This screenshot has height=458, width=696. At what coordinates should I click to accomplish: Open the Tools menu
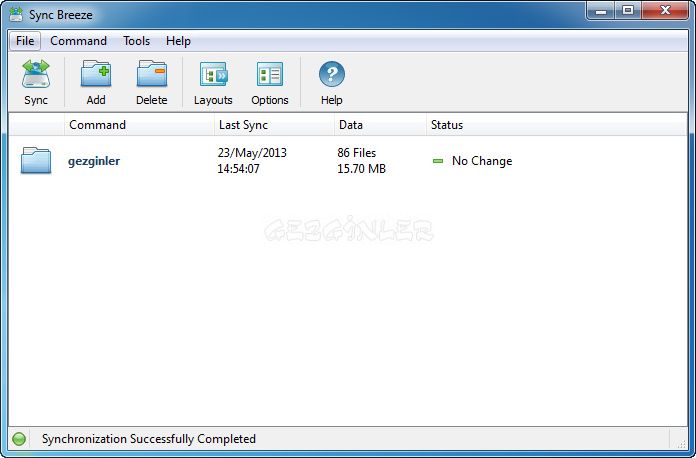136,41
